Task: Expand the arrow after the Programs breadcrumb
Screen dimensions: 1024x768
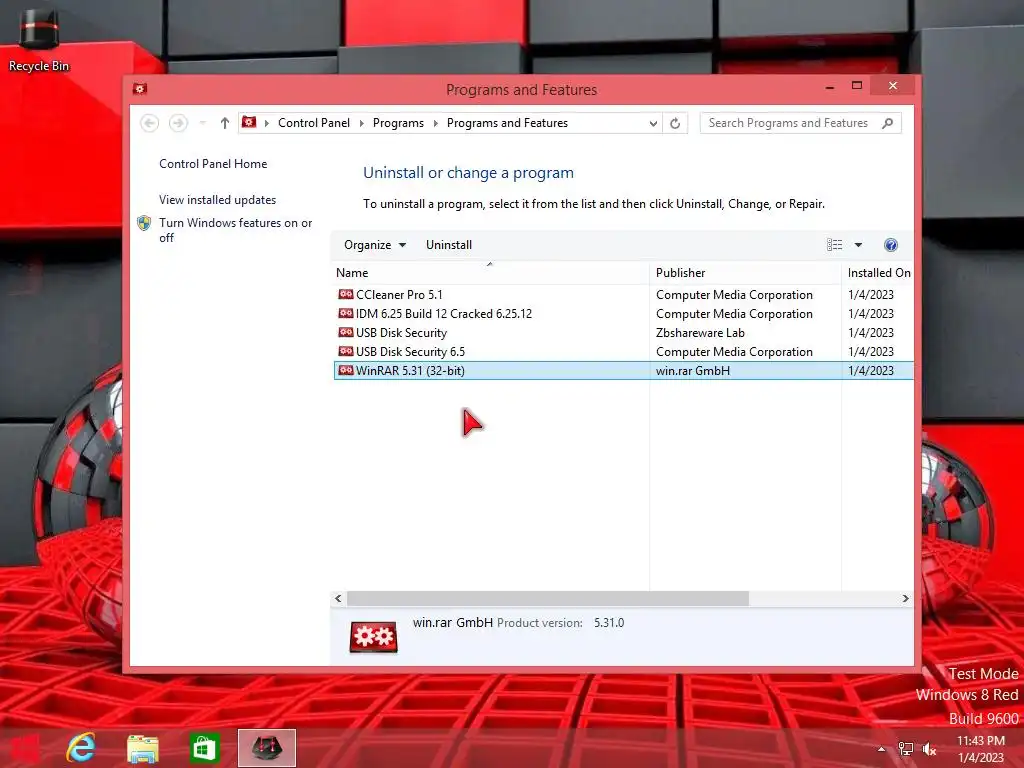Action: 436,123
